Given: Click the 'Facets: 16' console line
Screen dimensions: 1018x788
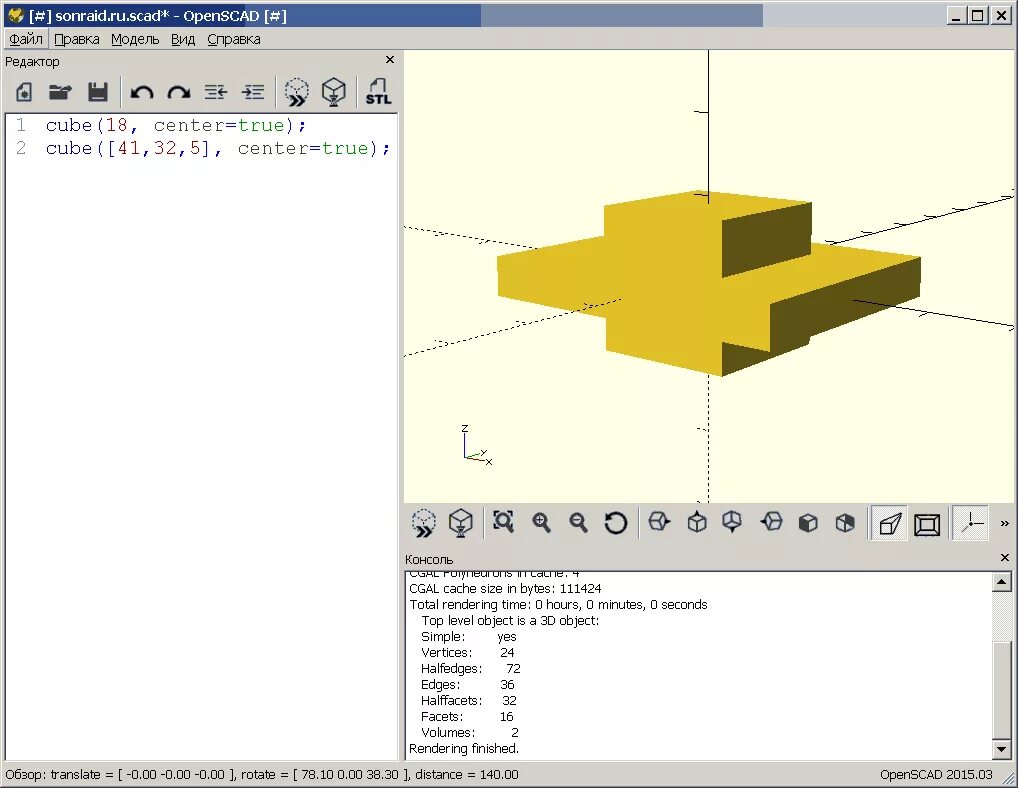Looking at the screenshot, I should tap(467, 717).
